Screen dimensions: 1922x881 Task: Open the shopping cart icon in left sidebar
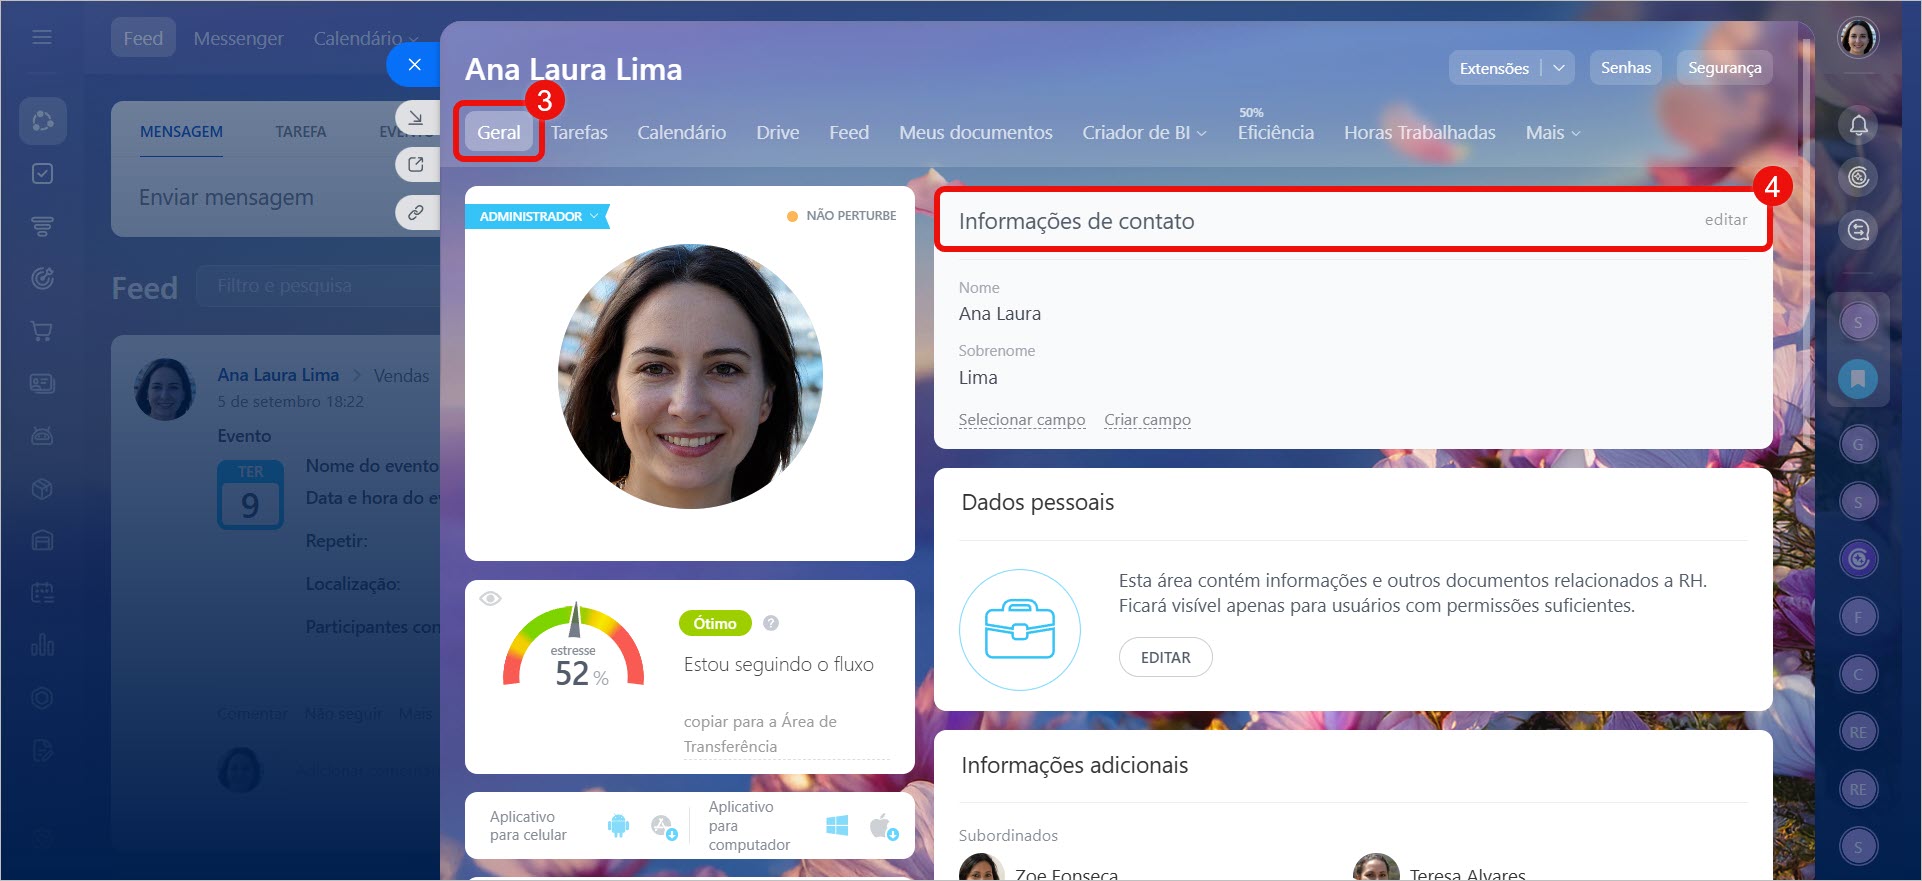pos(42,330)
